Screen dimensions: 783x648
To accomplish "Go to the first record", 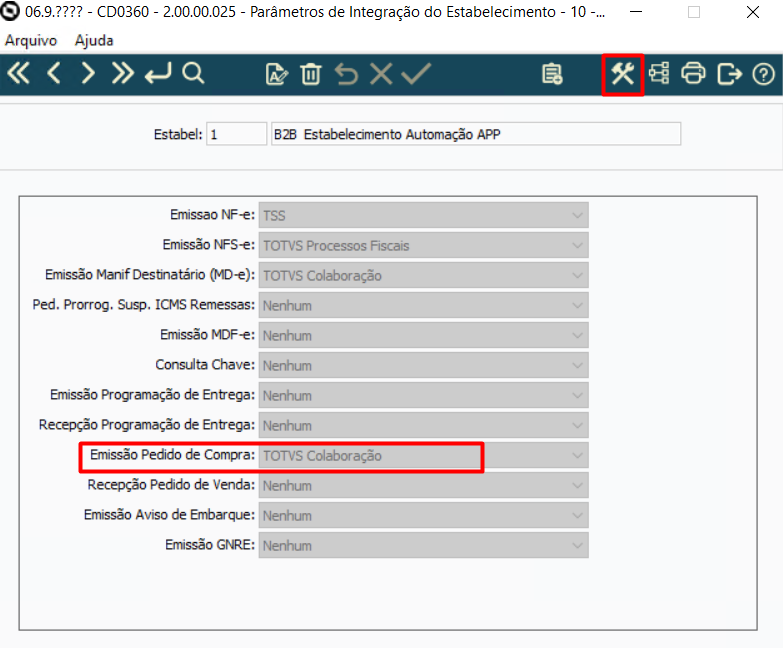I will point(18,74).
